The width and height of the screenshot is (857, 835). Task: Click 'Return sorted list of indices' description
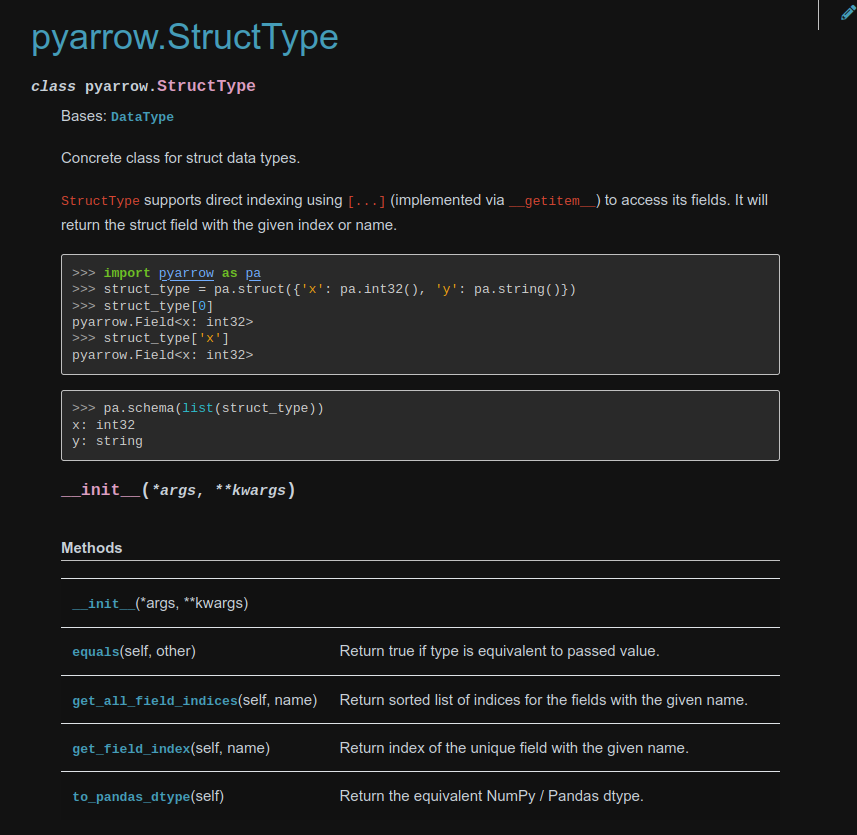(x=544, y=700)
